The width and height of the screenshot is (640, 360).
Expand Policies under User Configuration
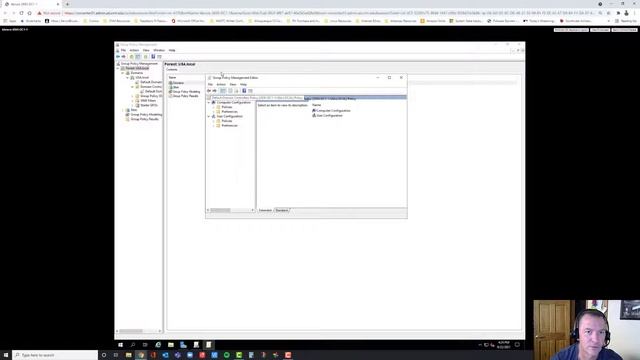[x=214, y=121]
